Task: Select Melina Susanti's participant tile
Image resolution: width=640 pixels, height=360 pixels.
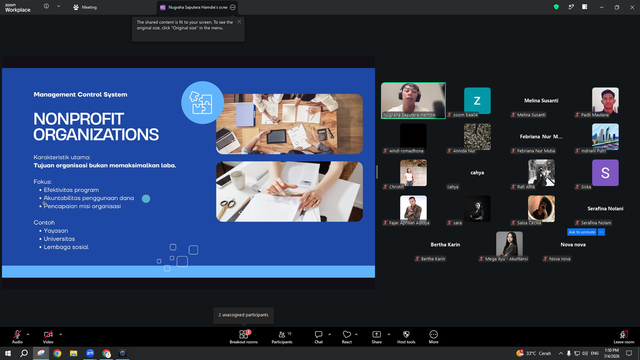Action: (x=541, y=100)
